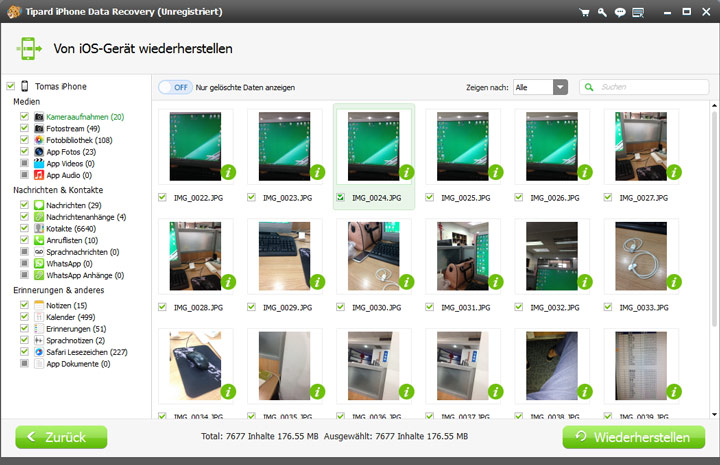The height and width of the screenshot is (465, 720).
Task: Select the IMG_0029.JPG photo thumbnail
Action: point(284,256)
